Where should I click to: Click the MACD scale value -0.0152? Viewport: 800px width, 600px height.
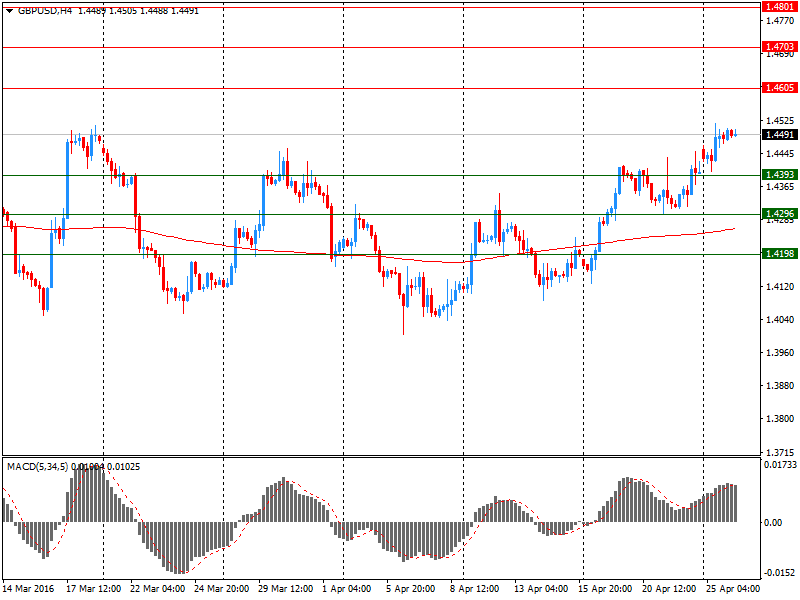pos(779,572)
